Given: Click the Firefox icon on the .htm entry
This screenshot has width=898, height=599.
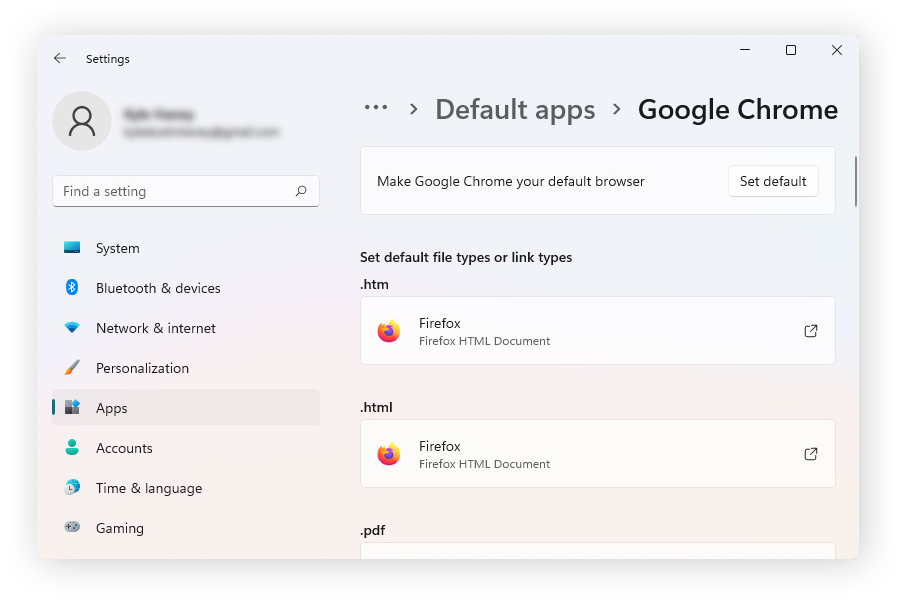Looking at the screenshot, I should [x=390, y=330].
